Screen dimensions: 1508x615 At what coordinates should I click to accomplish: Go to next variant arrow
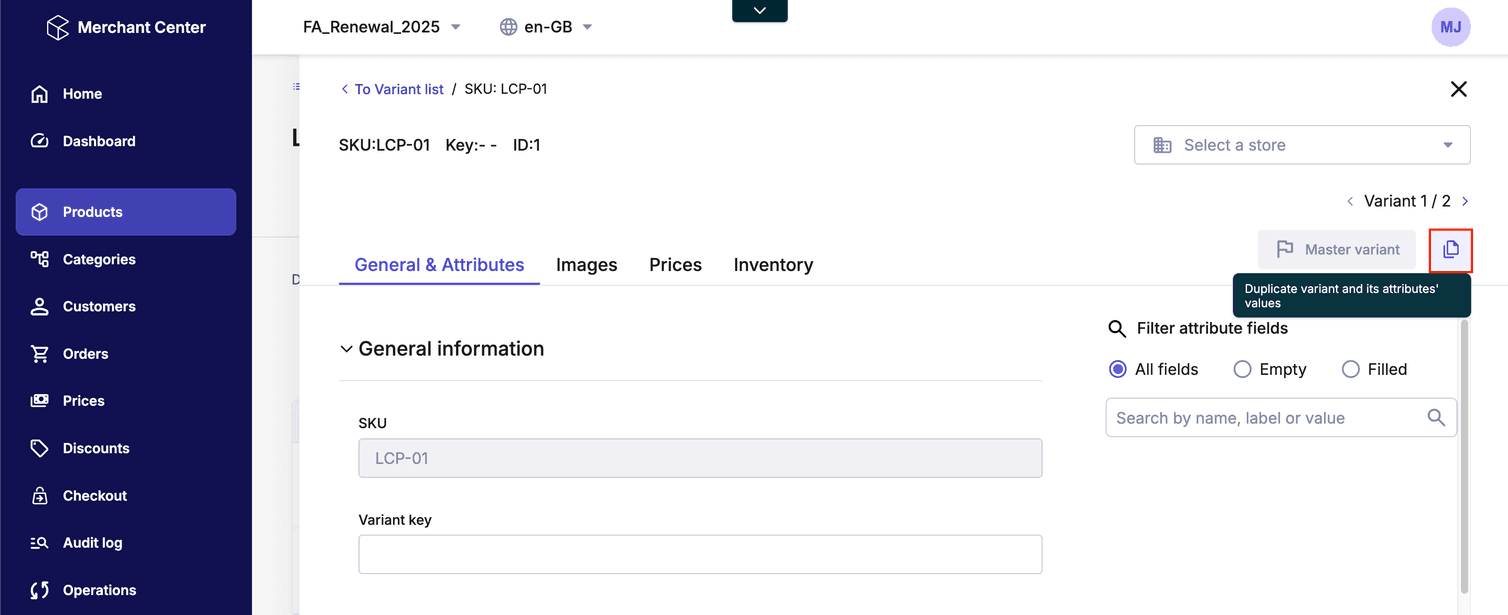pyautogui.click(x=1465, y=201)
